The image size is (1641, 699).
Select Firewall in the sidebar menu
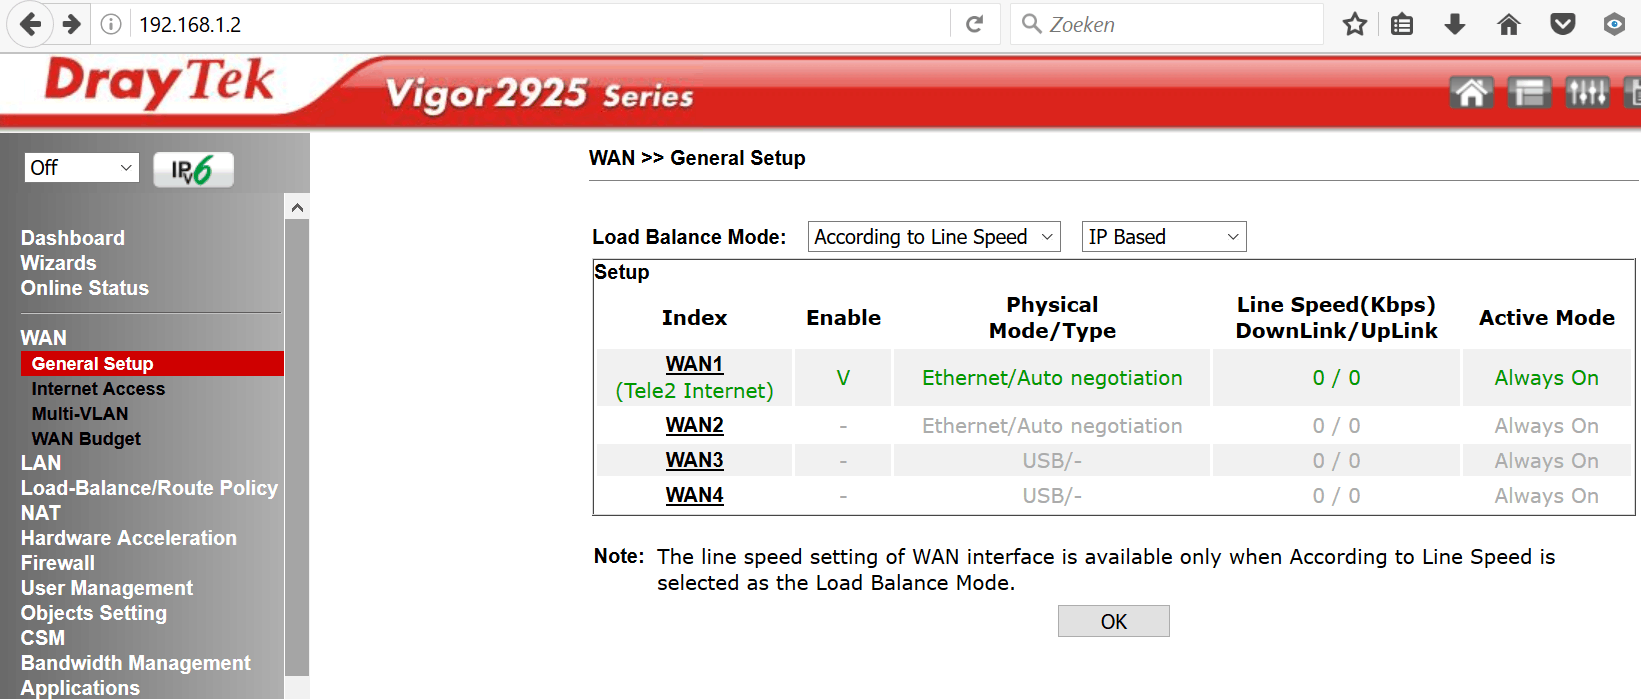(x=58, y=563)
